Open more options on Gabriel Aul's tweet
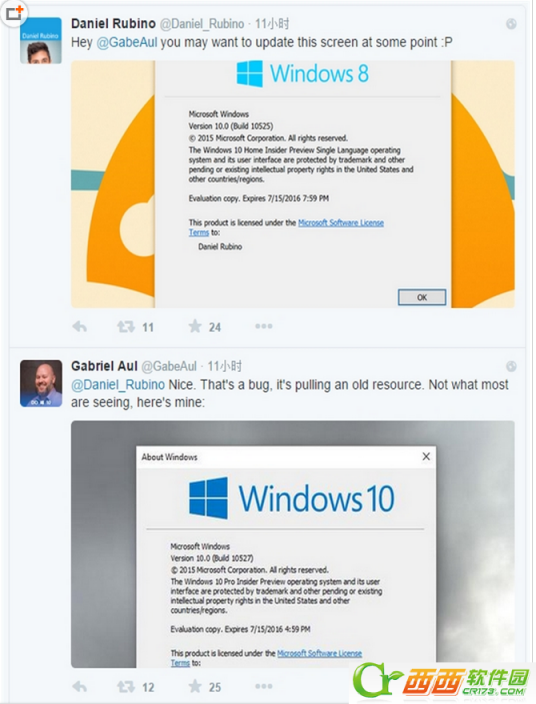This screenshot has height=704, width=536. pos(264,686)
